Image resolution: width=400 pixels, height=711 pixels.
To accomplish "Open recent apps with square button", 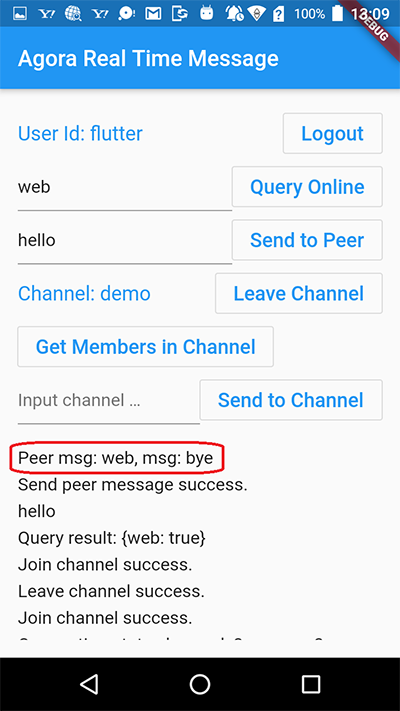I will tap(311, 684).
